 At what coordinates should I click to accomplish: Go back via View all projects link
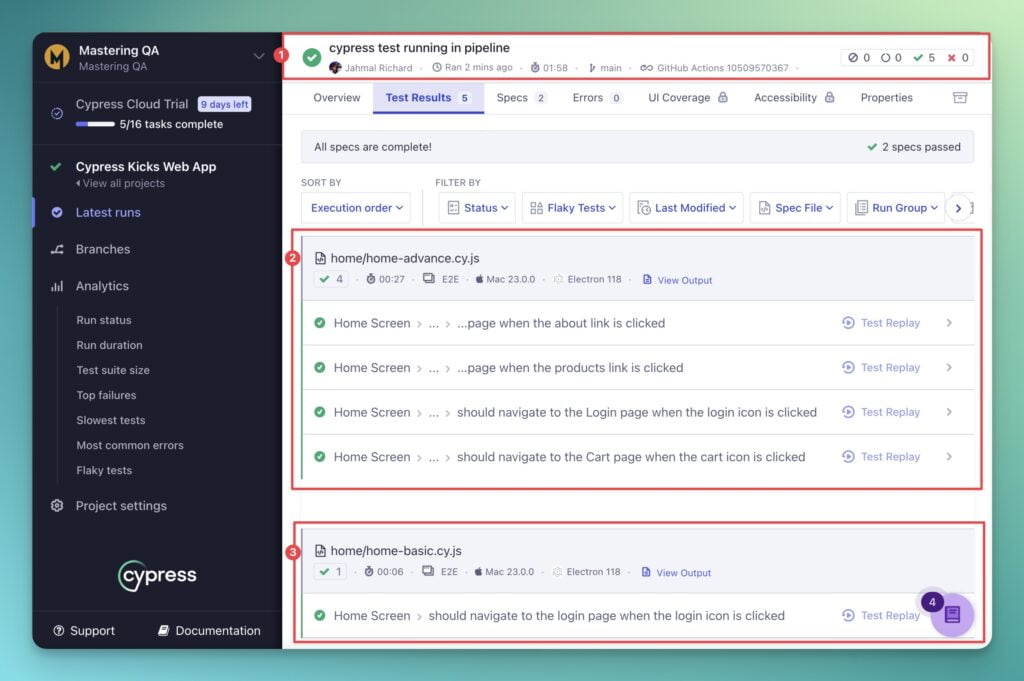pos(120,183)
